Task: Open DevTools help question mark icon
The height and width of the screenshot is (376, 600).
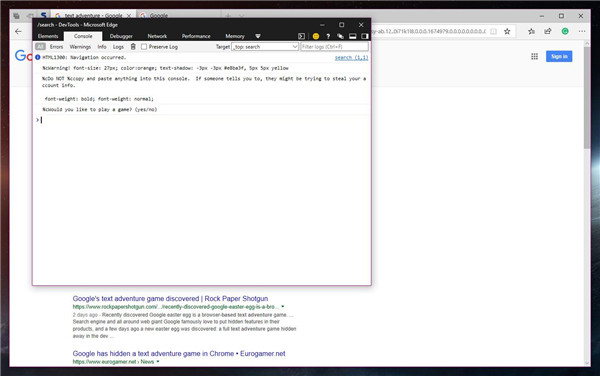Action: (x=328, y=36)
